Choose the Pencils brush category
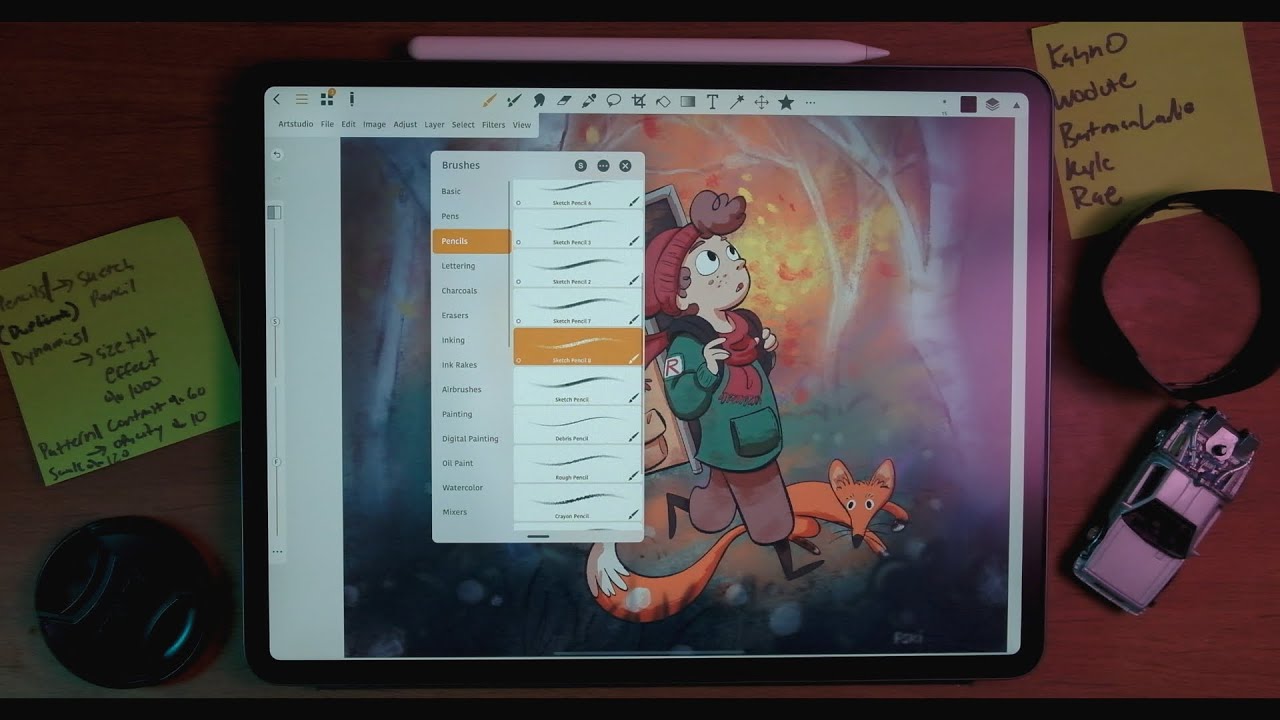The width and height of the screenshot is (1280, 720). (x=471, y=241)
